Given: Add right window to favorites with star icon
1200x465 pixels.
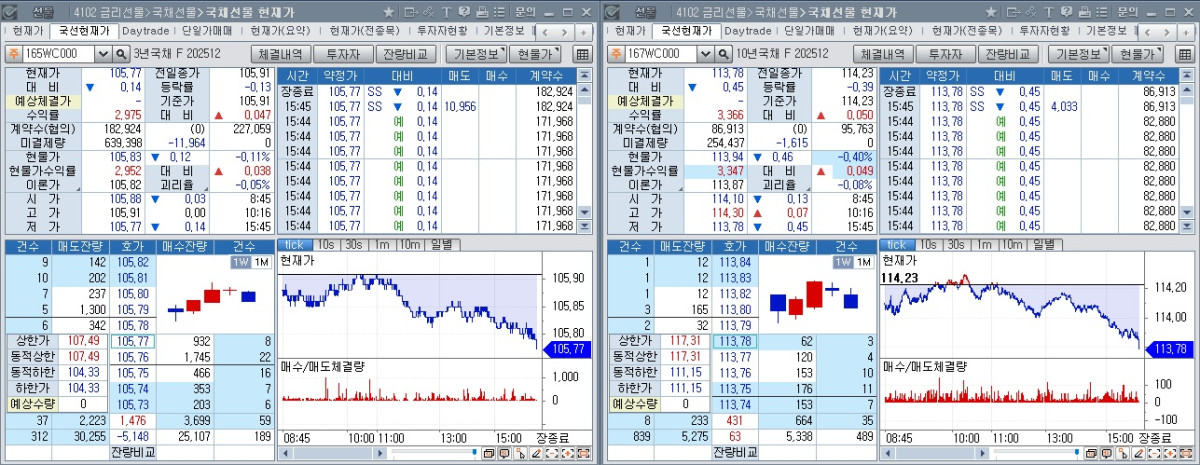Looking at the screenshot, I should (x=990, y=12).
